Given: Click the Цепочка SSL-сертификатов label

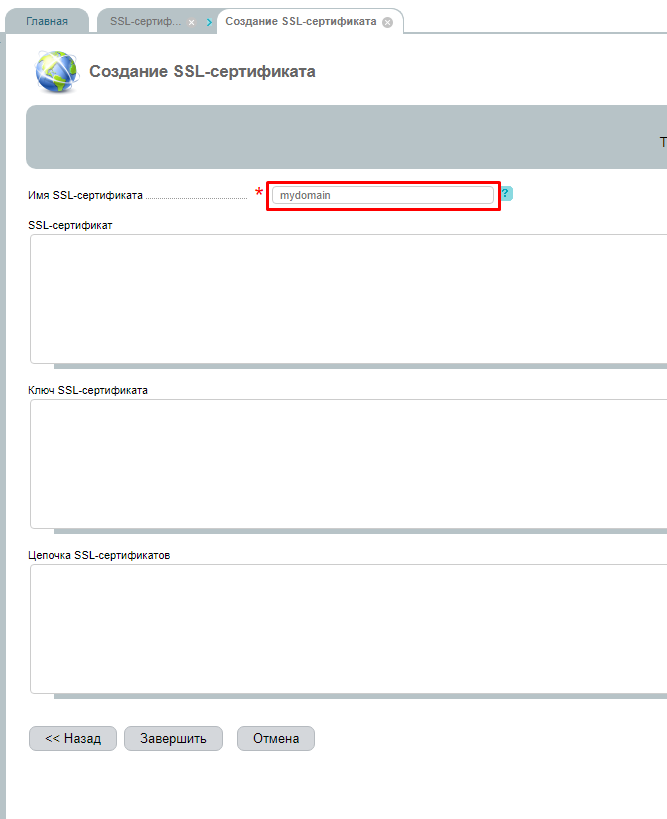Looking at the screenshot, I should 99,555.
